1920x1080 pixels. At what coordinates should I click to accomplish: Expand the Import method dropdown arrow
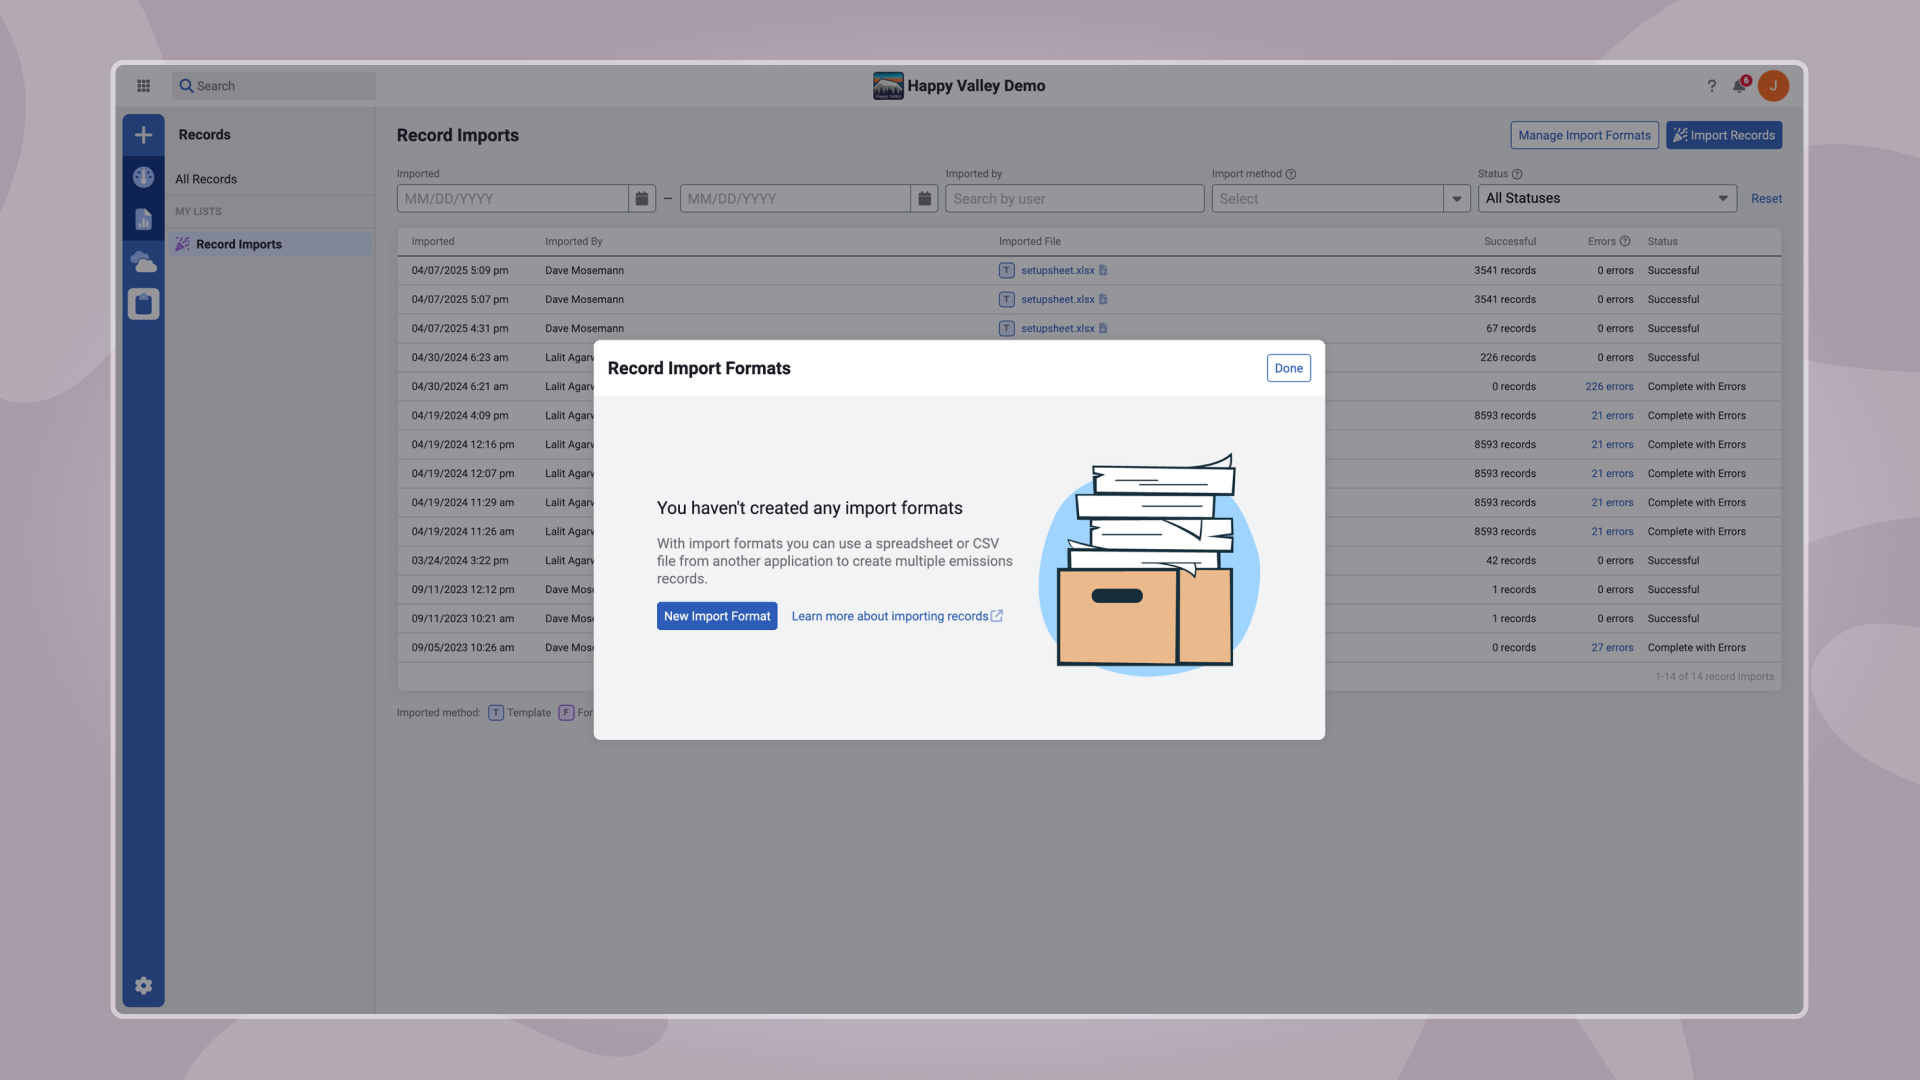pyautogui.click(x=1457, y=199)
